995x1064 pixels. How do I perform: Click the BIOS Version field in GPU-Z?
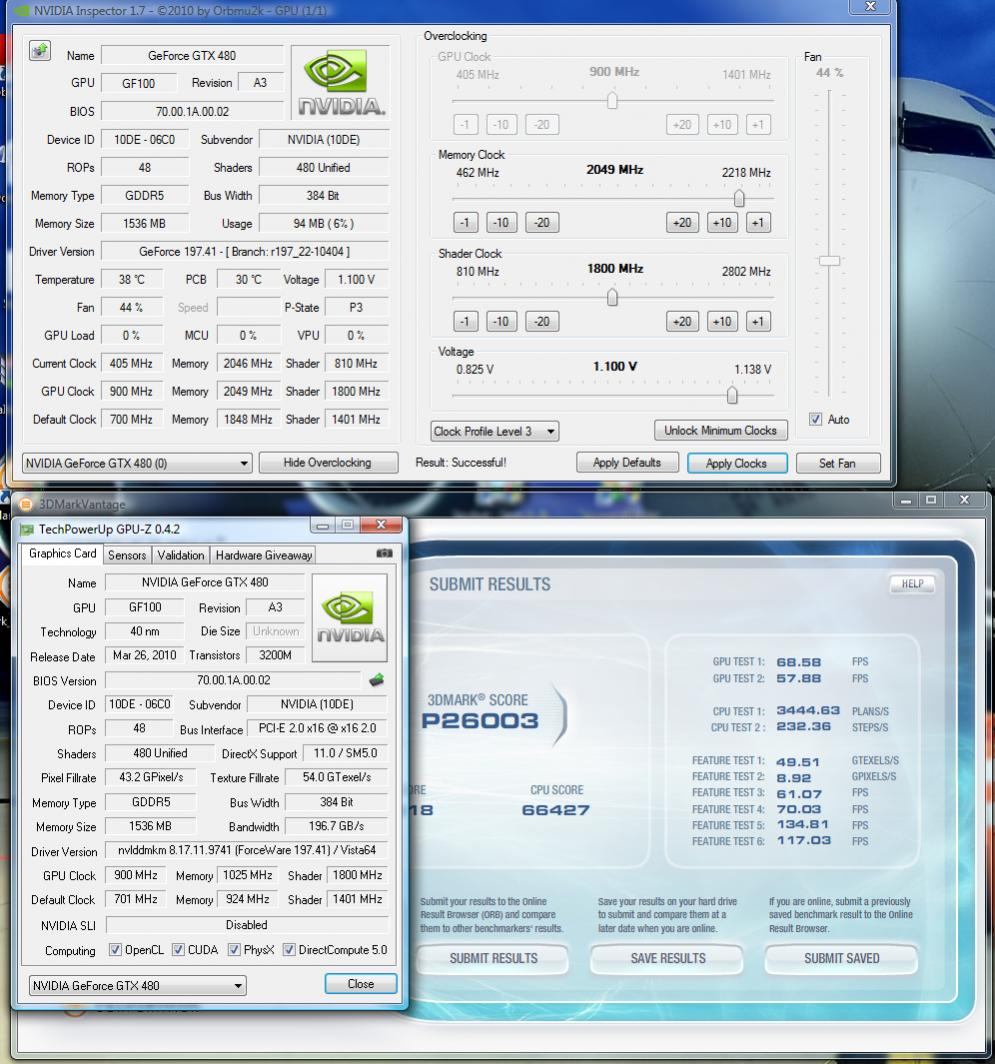[233, 680]
